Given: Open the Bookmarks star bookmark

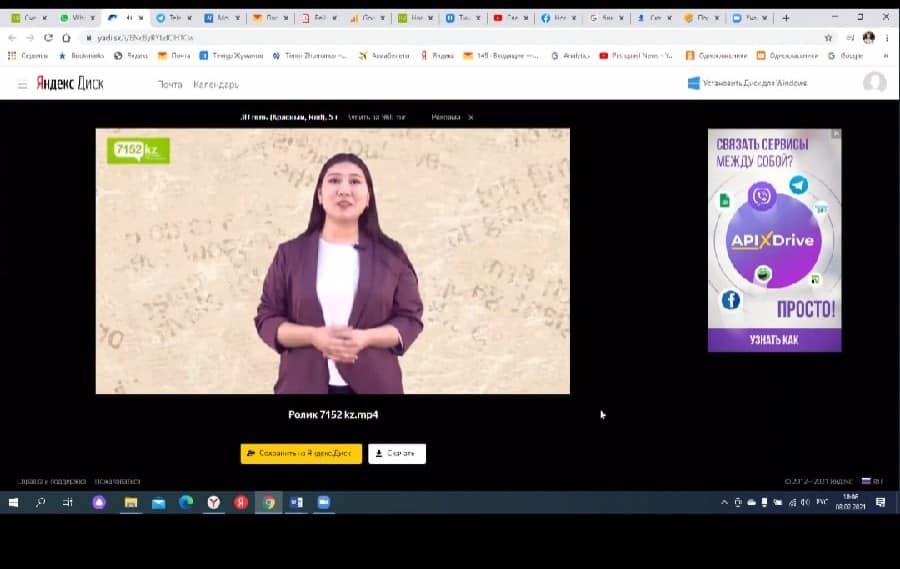Looking at the screenshot, I should point(81,56).
